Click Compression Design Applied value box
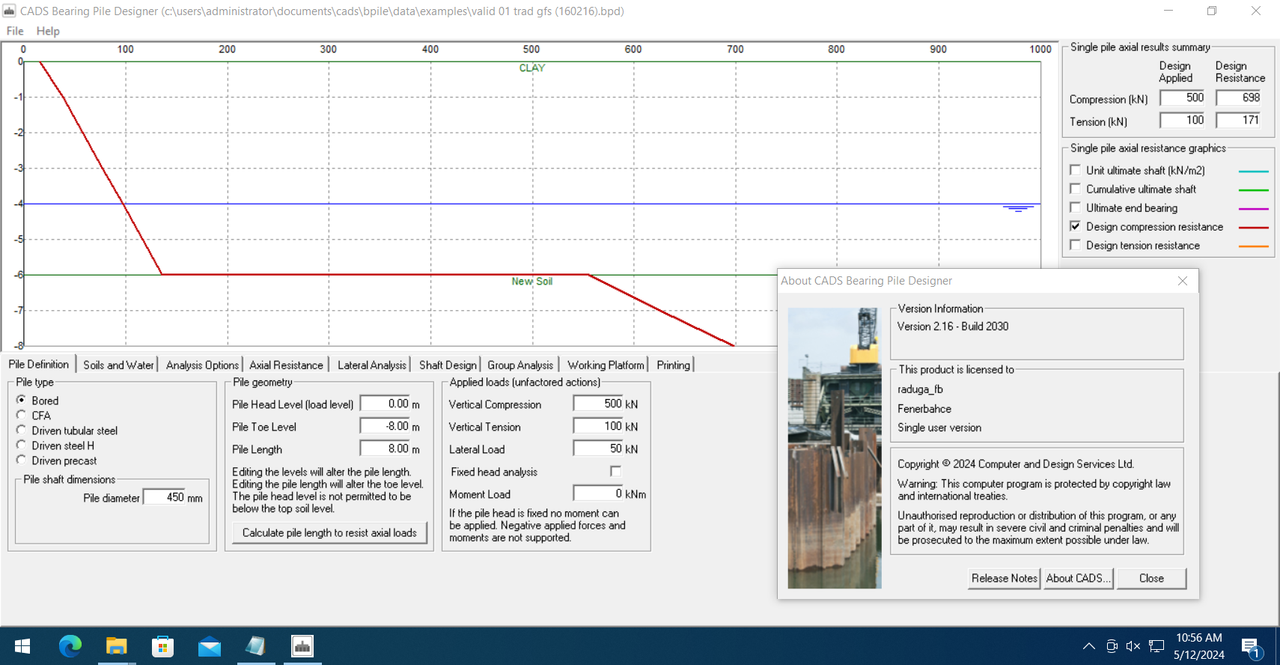1280x665 pixels. coord(1183,98)
